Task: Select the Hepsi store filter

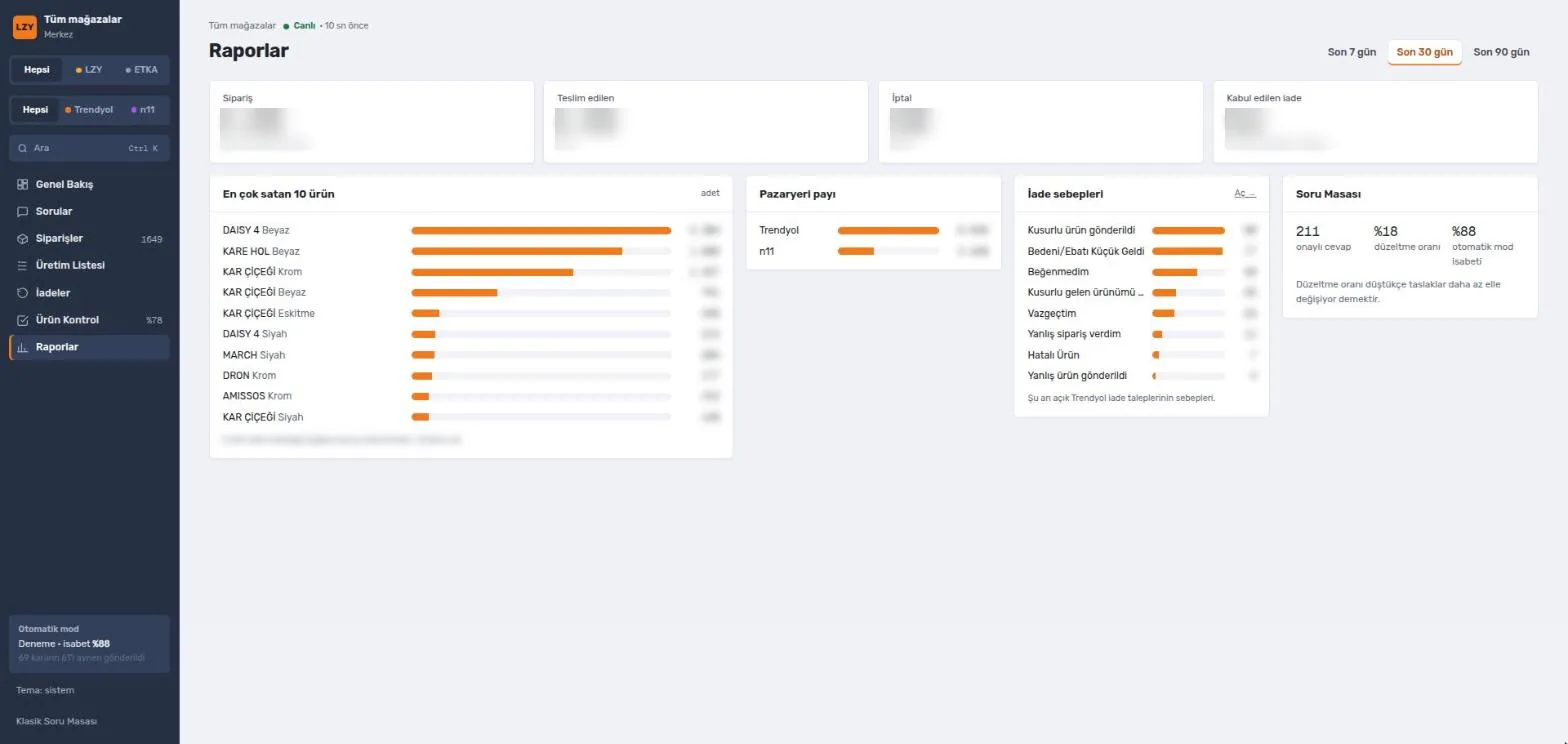Action: [x=37, y=70]
